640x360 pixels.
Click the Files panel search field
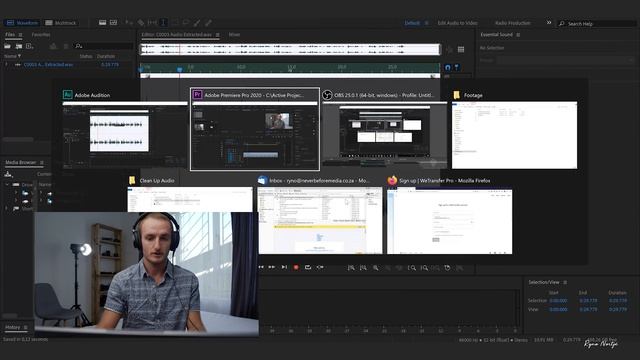(104, 46)
